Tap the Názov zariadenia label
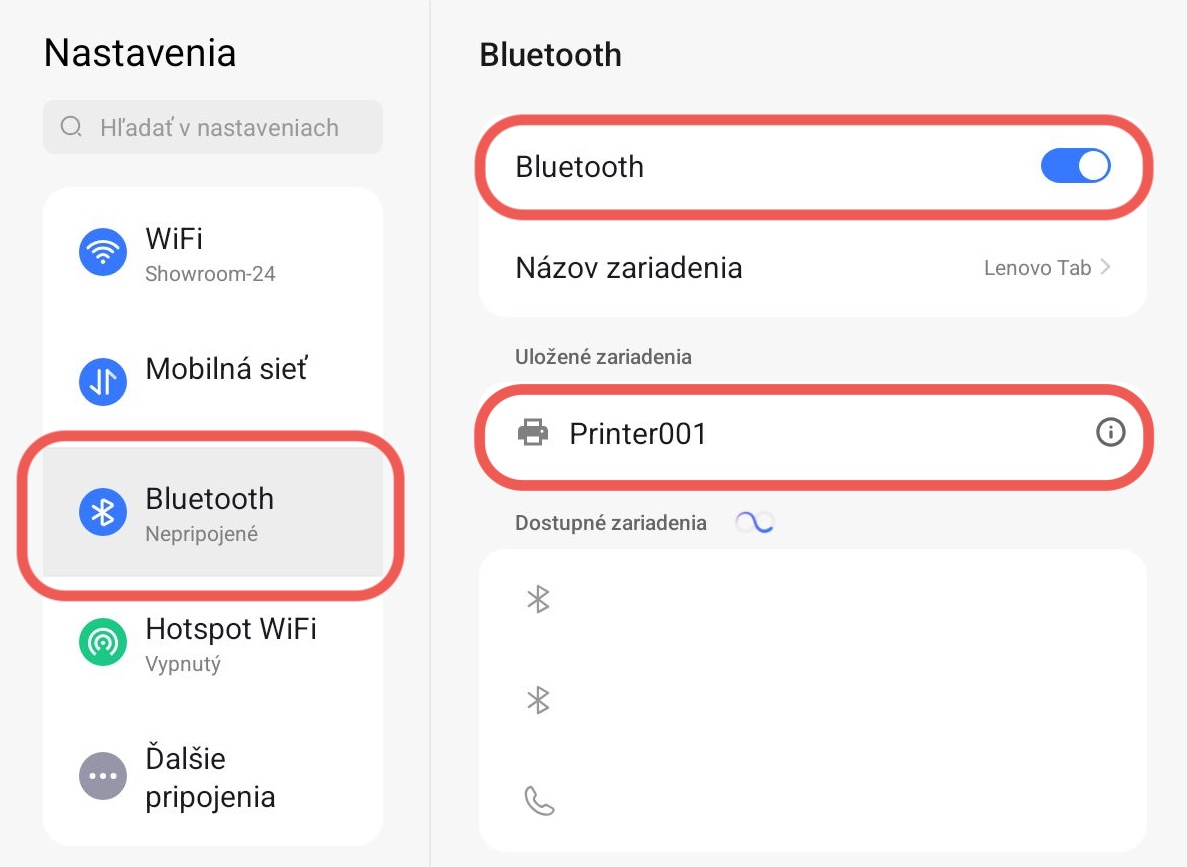 (x=628, y=268)
